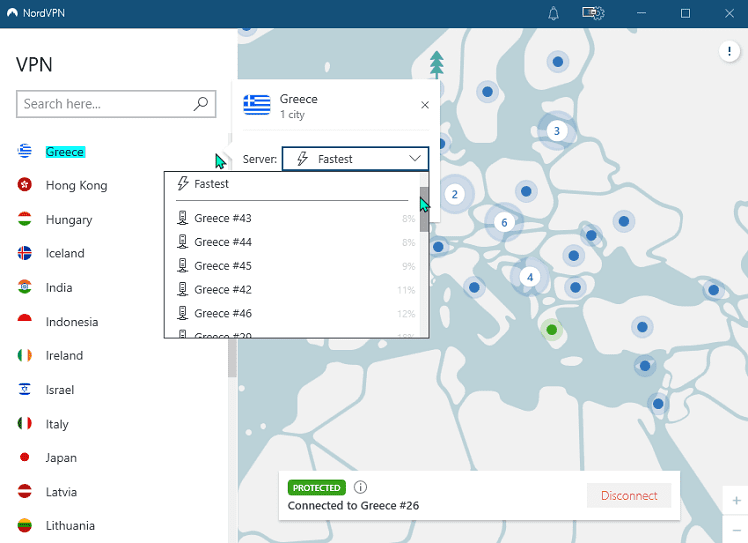This screenshot has height=543, width=748.
Task: Select server Greece #42
Action: pyautogui.click(x=292, y=290)
